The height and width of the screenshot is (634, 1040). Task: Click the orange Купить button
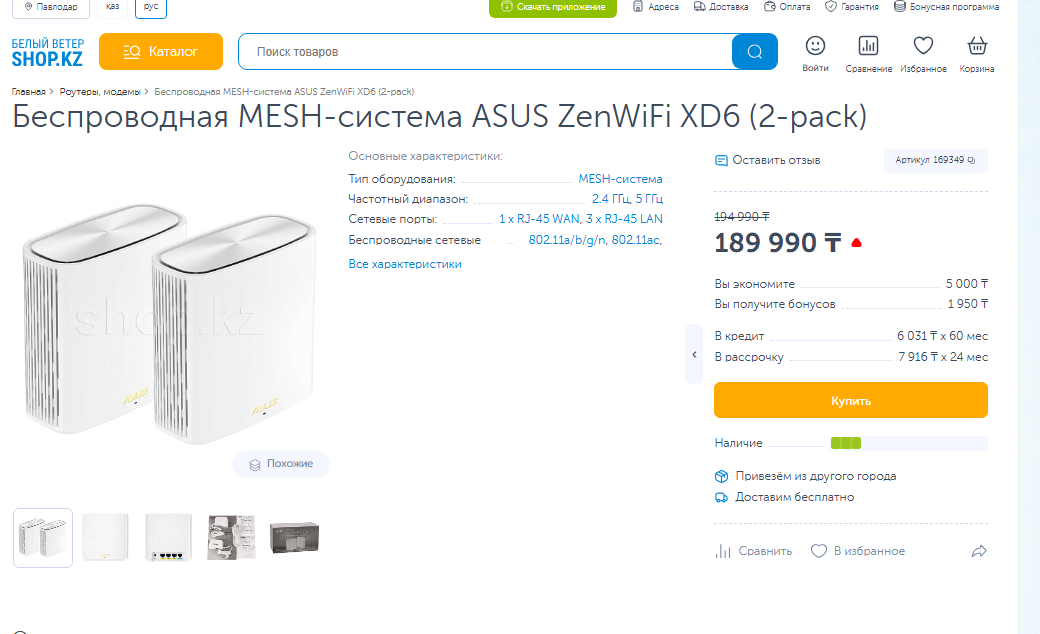click(x=850, y=400)
